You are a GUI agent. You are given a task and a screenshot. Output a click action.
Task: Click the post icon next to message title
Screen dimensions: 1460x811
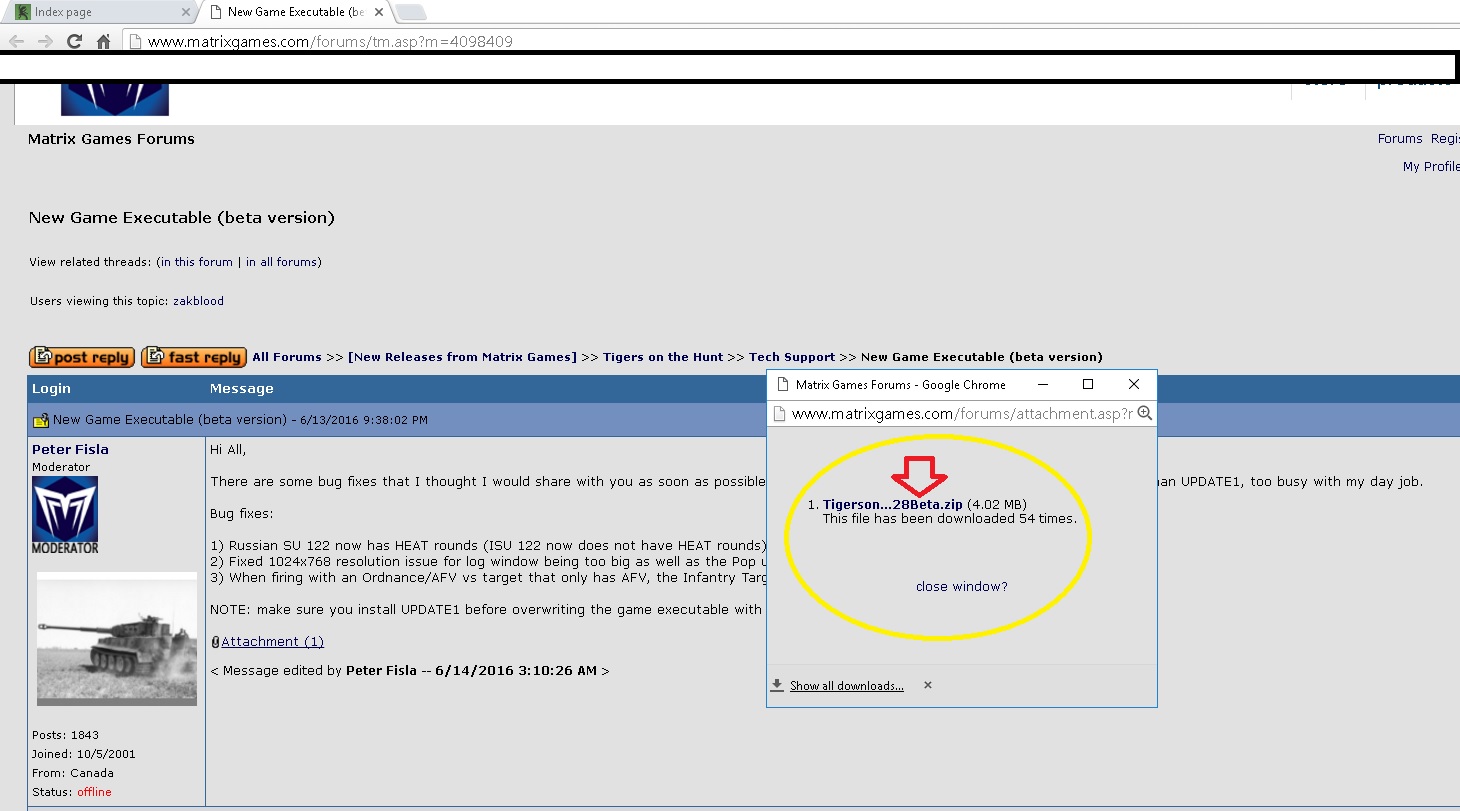click(x=41, y=421)
